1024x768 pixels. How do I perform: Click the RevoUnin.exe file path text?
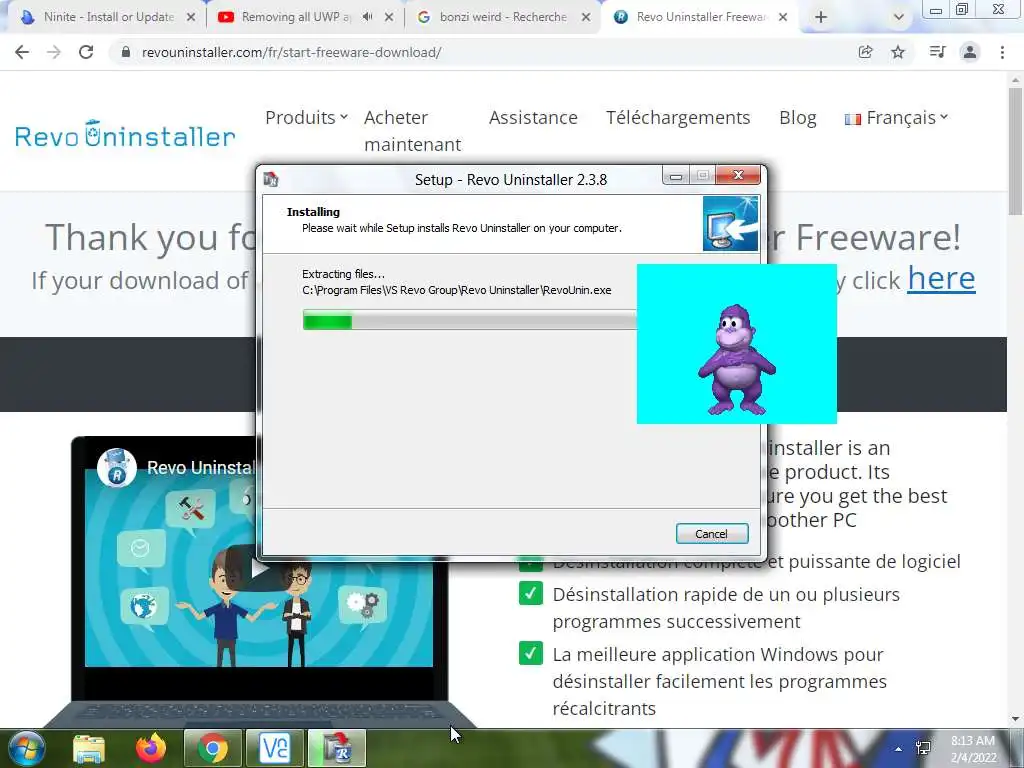coord(456,290)
